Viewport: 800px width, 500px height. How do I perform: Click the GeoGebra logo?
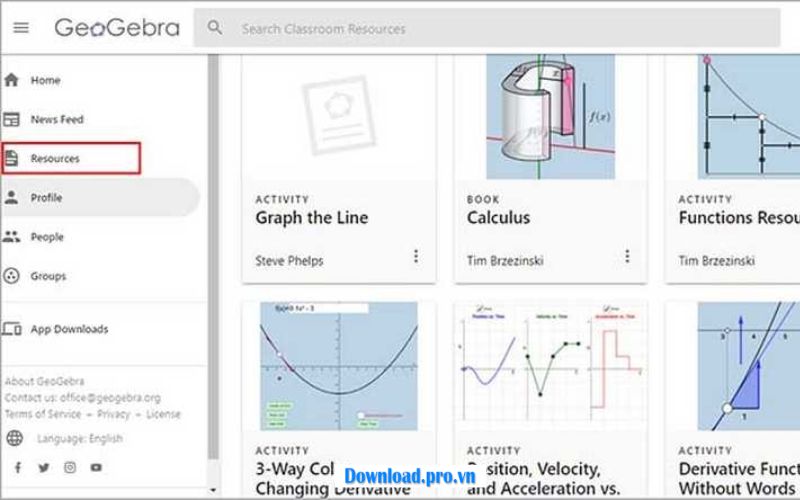point(116,27)
